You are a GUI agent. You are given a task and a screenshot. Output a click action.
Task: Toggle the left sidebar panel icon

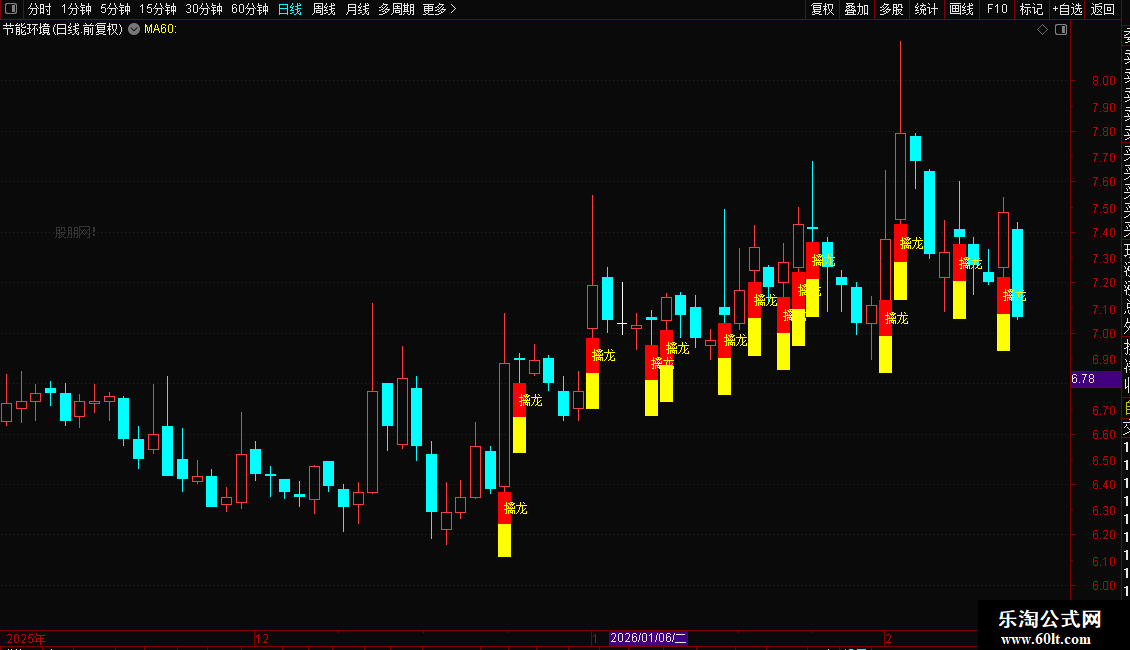[11, 9]
